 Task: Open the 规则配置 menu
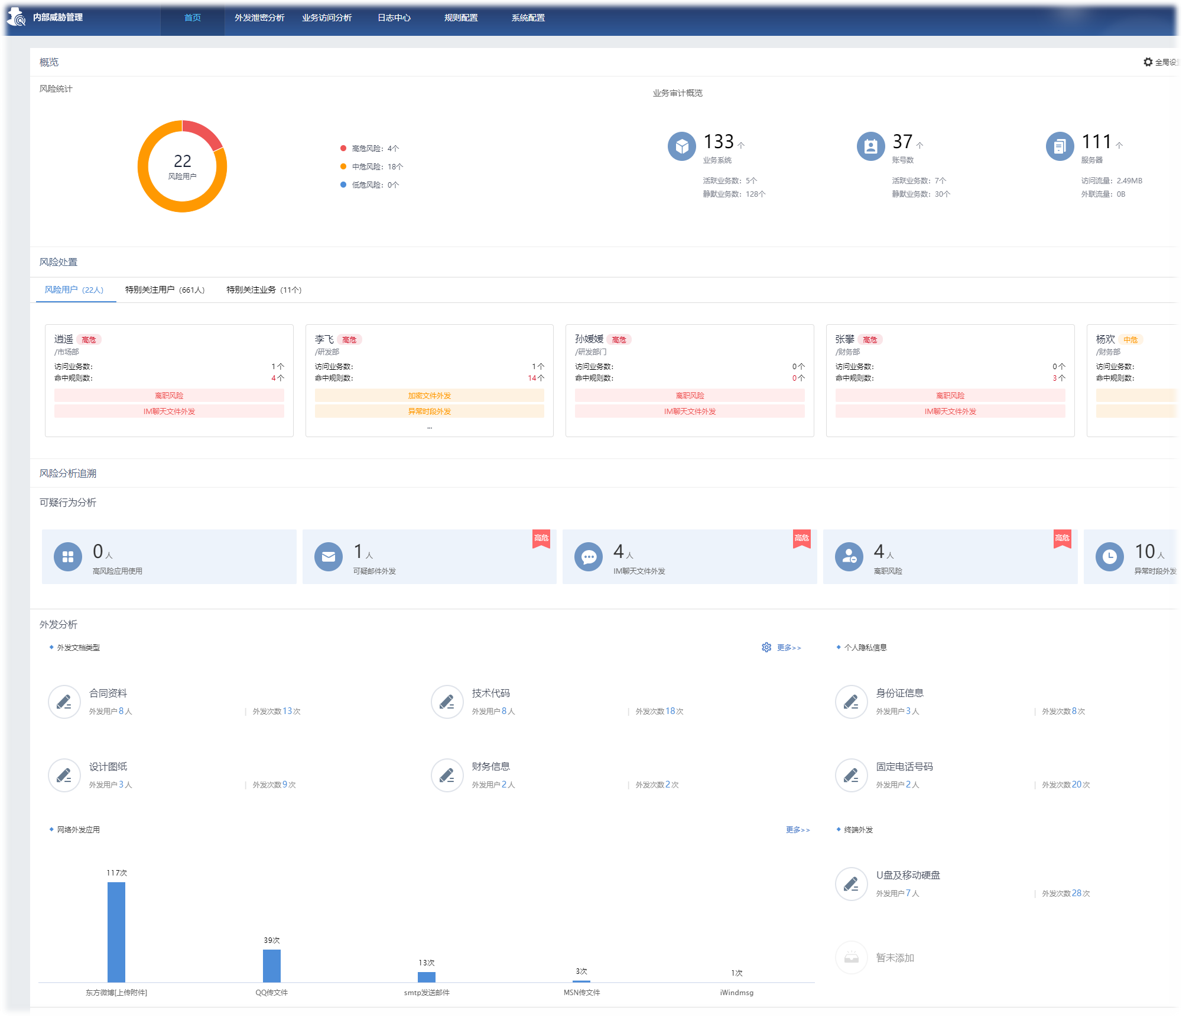[x=461, y=17]
